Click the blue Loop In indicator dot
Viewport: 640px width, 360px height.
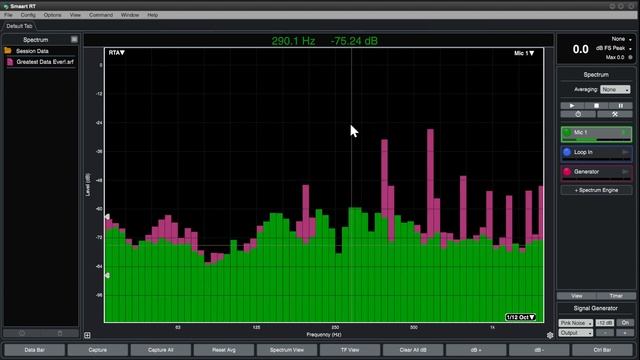(567, 152)
